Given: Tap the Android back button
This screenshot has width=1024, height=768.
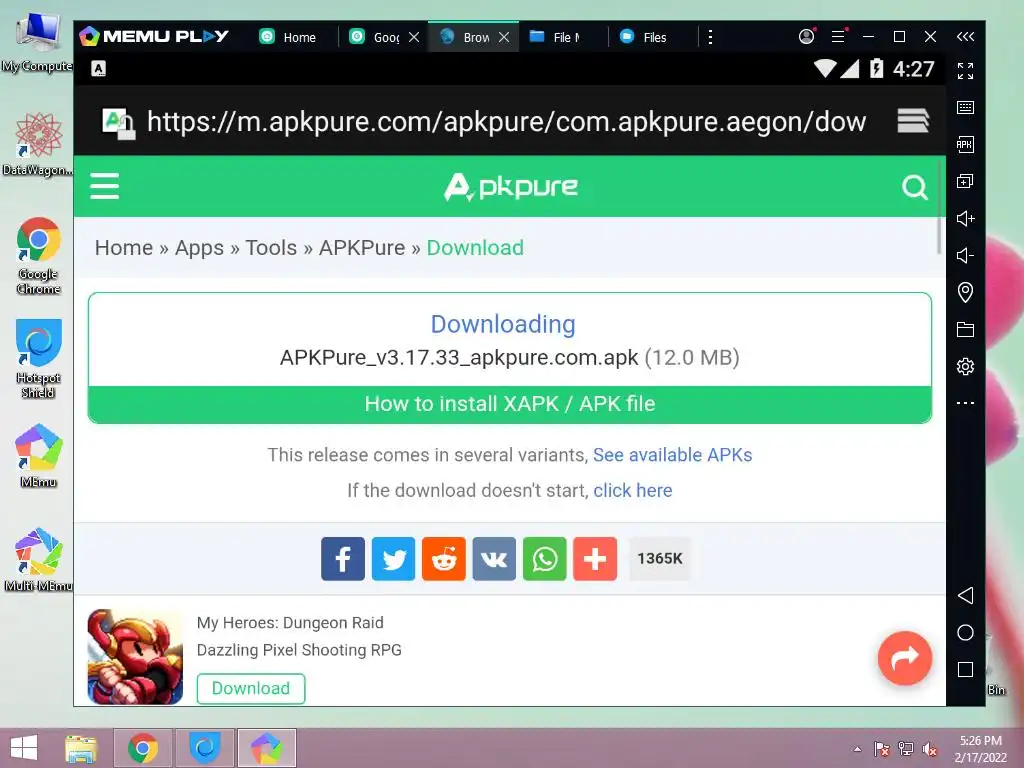Looking at the screenshot, I should click(x=965, y=595).
